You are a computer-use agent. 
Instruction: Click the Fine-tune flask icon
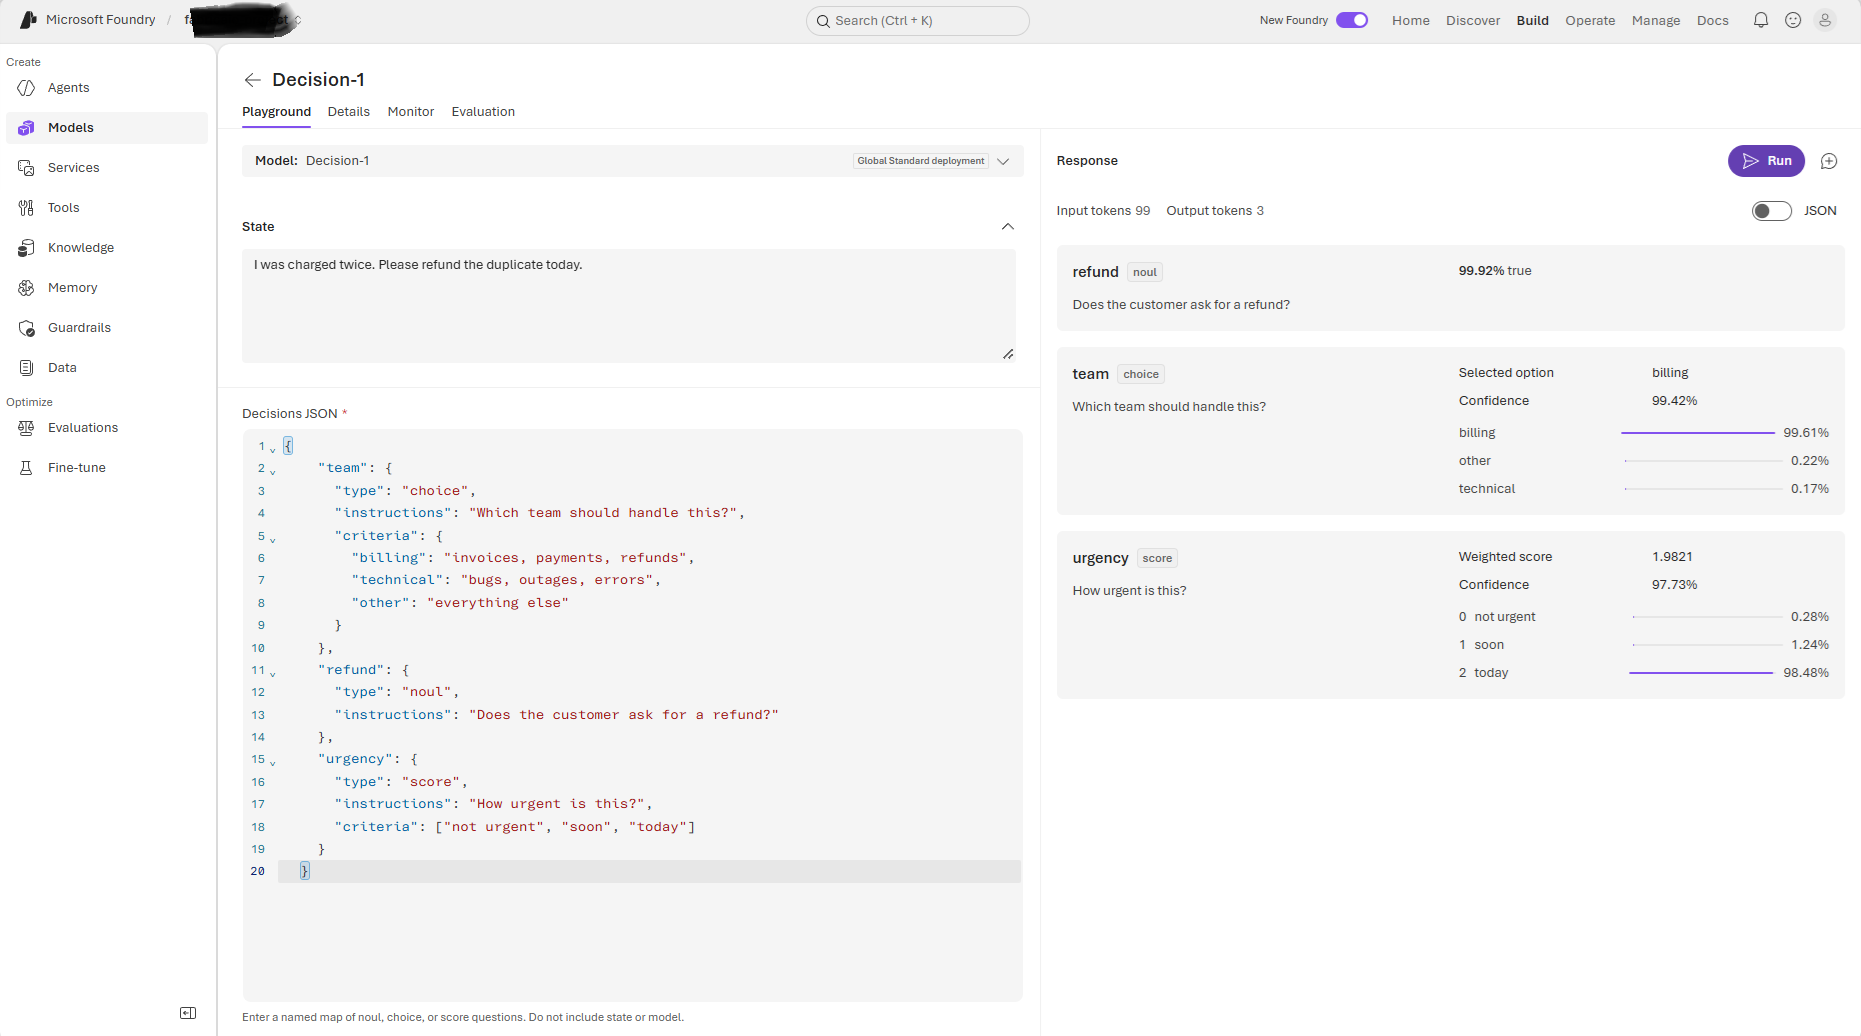pyautogui.click(x=26, y=468)
